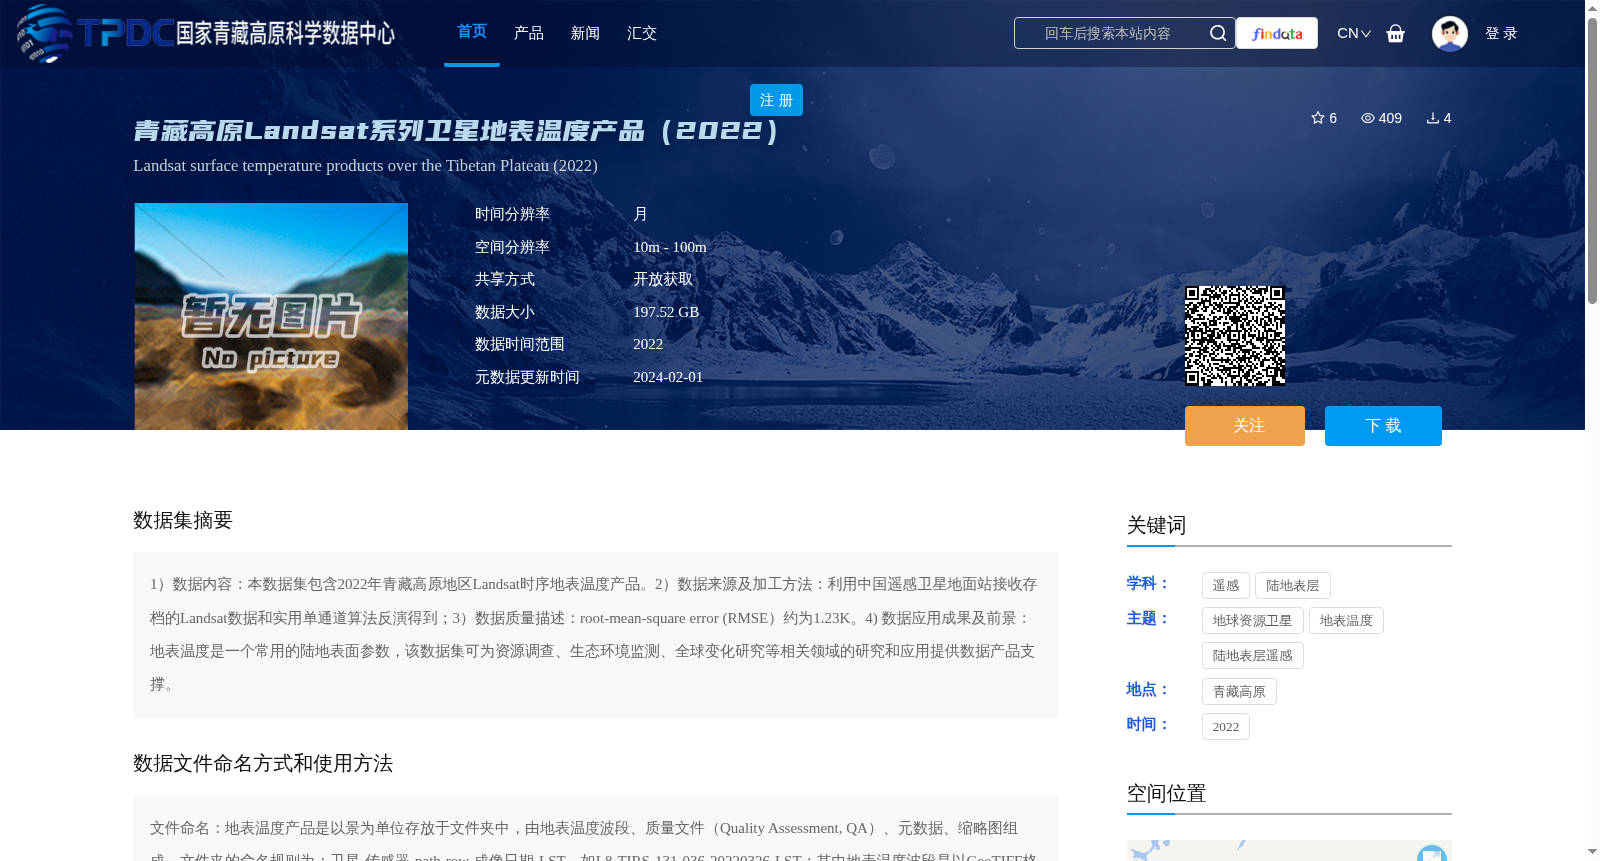This screenshot has height=861, width=1600.
Task: Click the Chinese Landsat dataset title
Action: pos(456,131)
